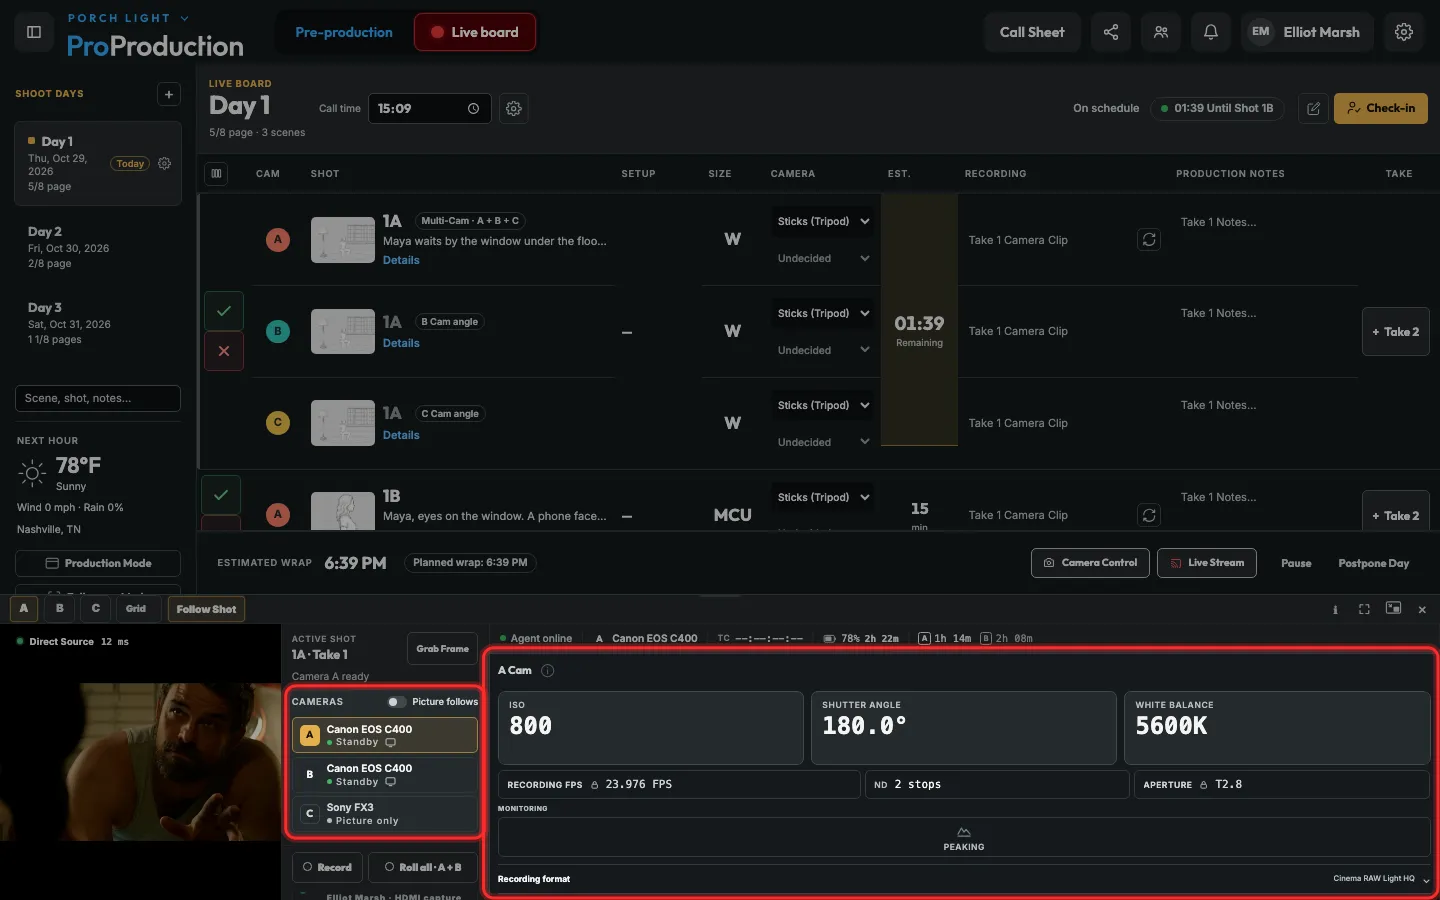
Task: Open Sticks (Tripod) dropdown for B Cam angle
Action: pyautogui.click(x=823, y=313)
